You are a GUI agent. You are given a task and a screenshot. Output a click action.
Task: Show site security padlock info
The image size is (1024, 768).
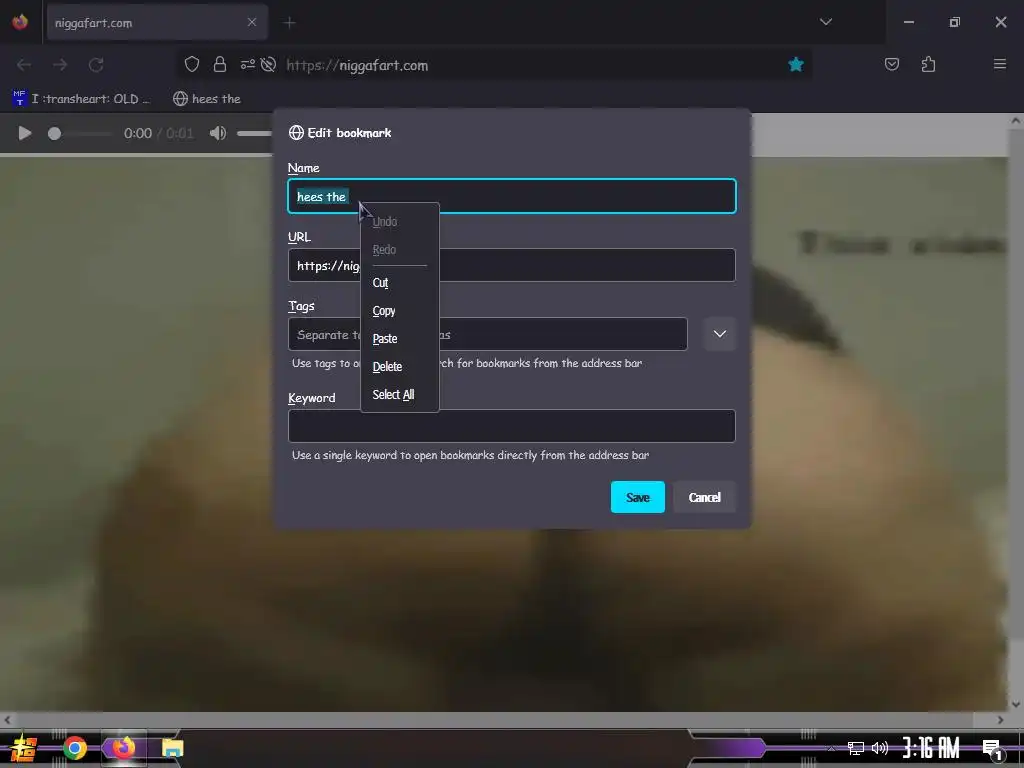[x=220, y=65]
